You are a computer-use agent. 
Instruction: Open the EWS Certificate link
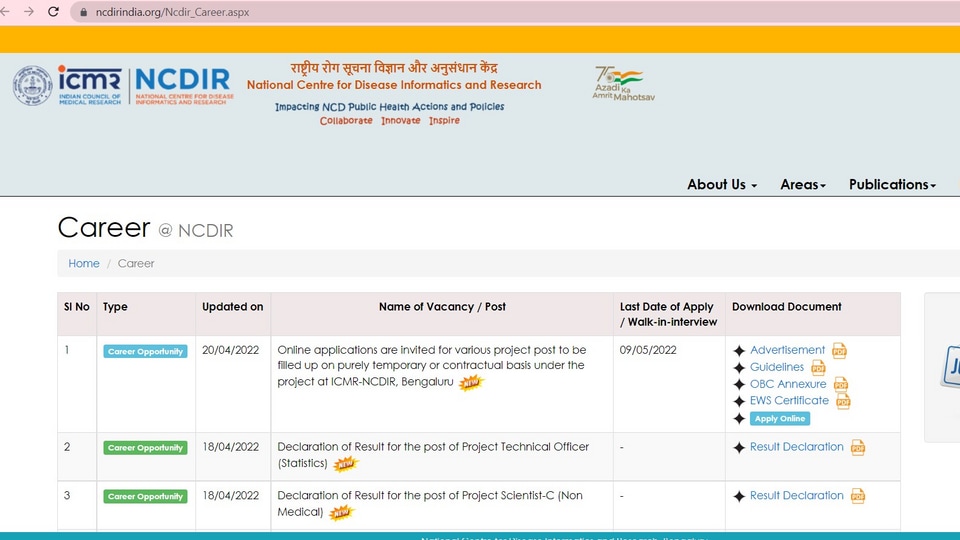coord(789,400)
